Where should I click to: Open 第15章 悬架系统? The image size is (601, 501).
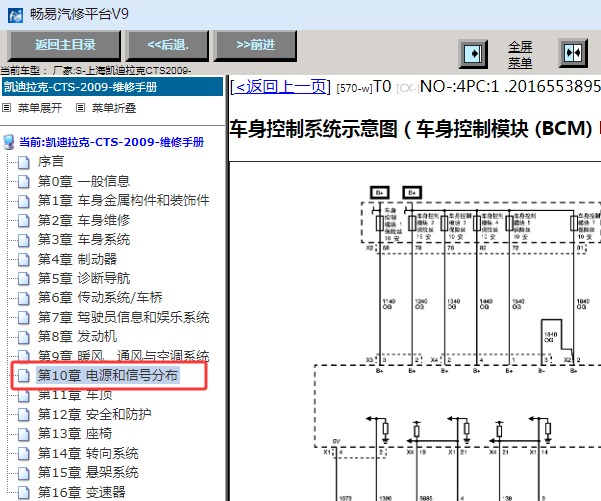(88, 473)
